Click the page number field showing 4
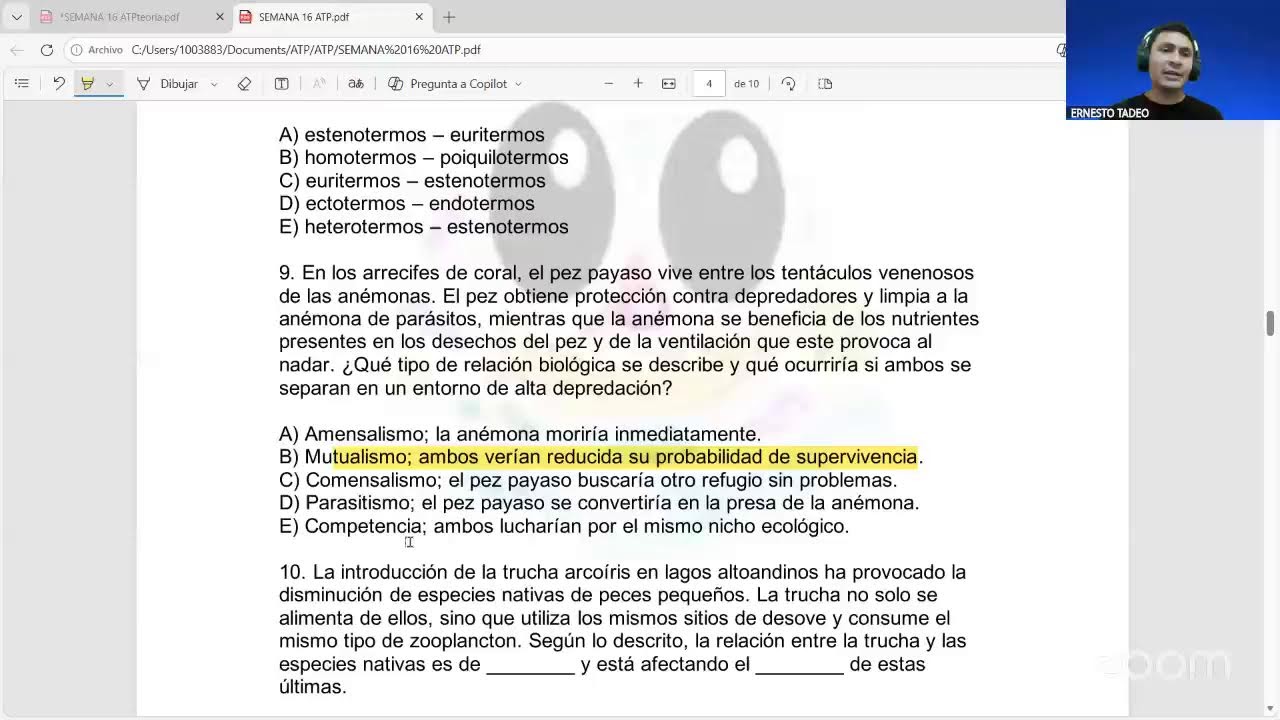This screenshot has height=720, width=1280. click(x=709, y=84)
